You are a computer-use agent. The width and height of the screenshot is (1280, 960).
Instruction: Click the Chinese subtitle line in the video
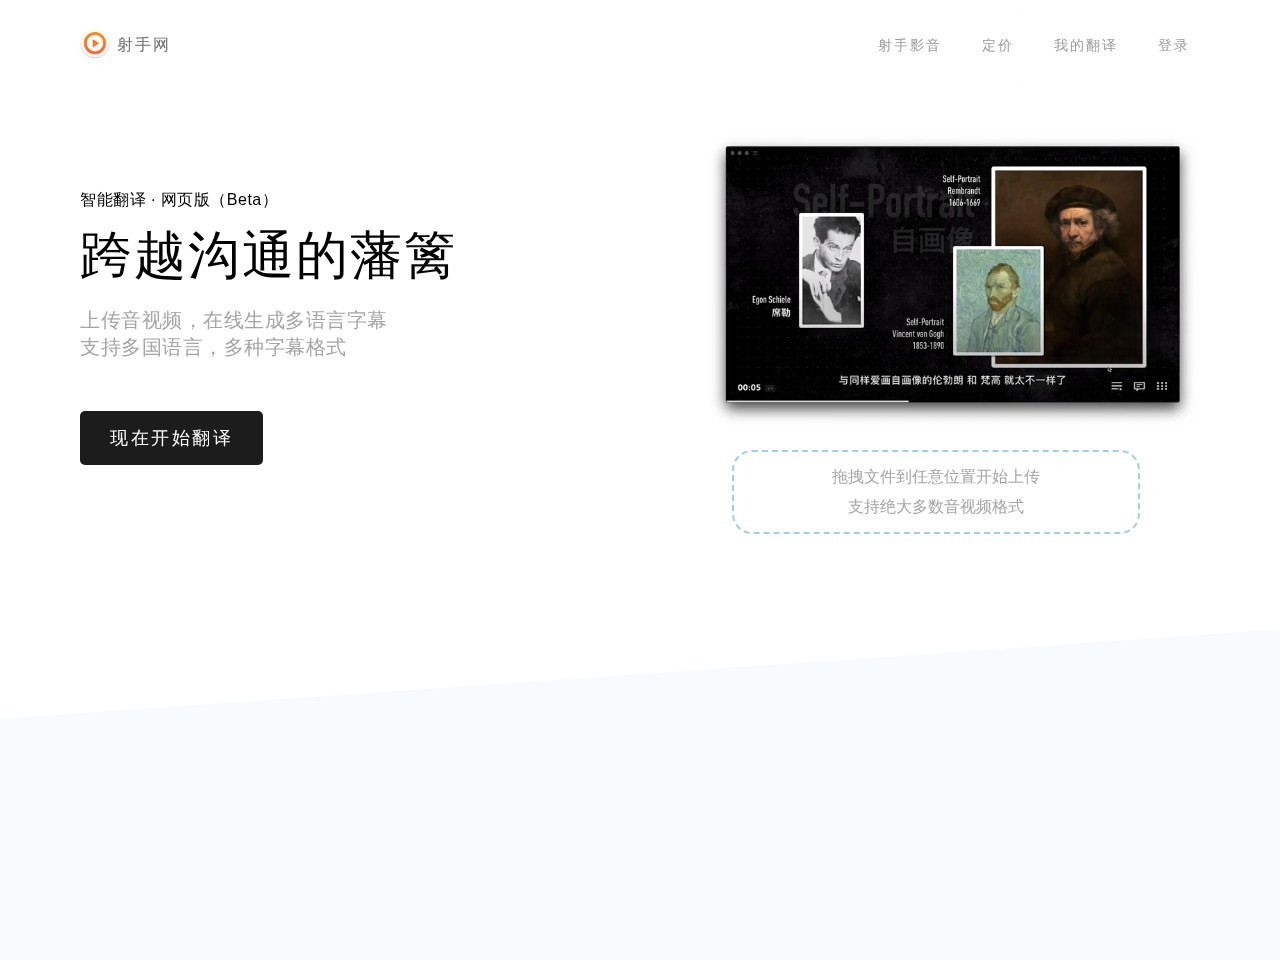coord(952,380)
